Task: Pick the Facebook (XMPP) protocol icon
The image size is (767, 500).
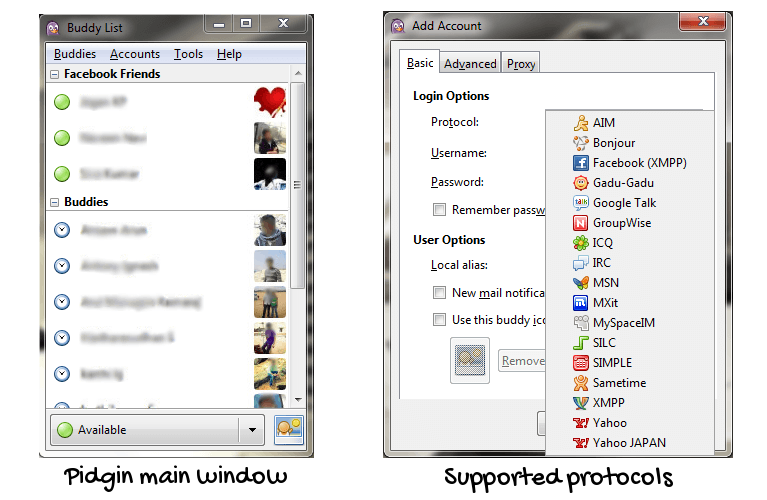Action: [581, 163]
